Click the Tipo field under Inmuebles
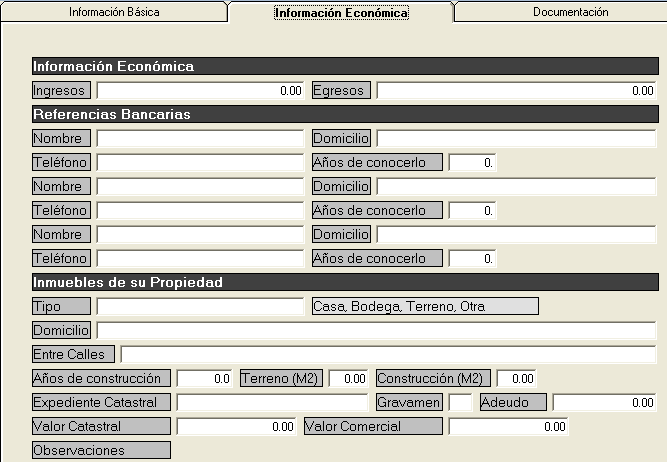Viewport: 667px width, 462px height. pyautogui.click(x=200, y=306)
